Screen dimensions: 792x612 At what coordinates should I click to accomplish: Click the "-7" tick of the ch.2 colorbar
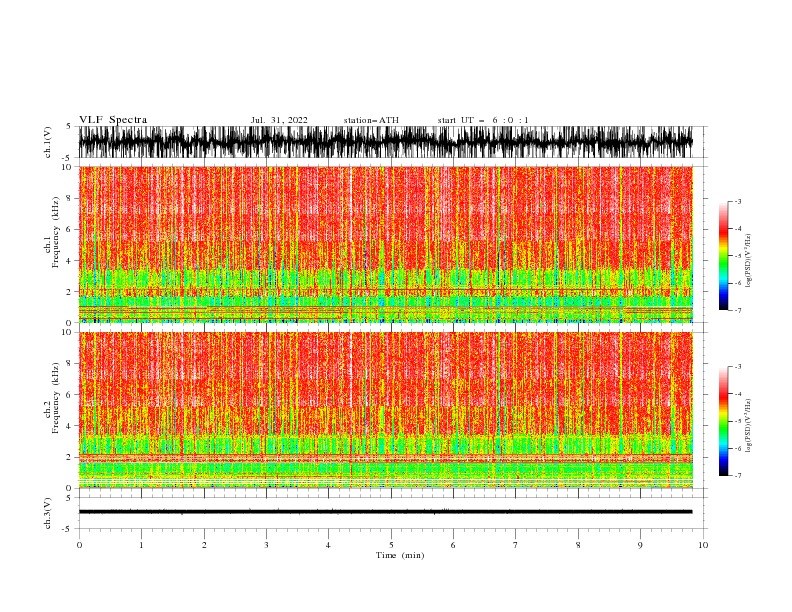737,476
